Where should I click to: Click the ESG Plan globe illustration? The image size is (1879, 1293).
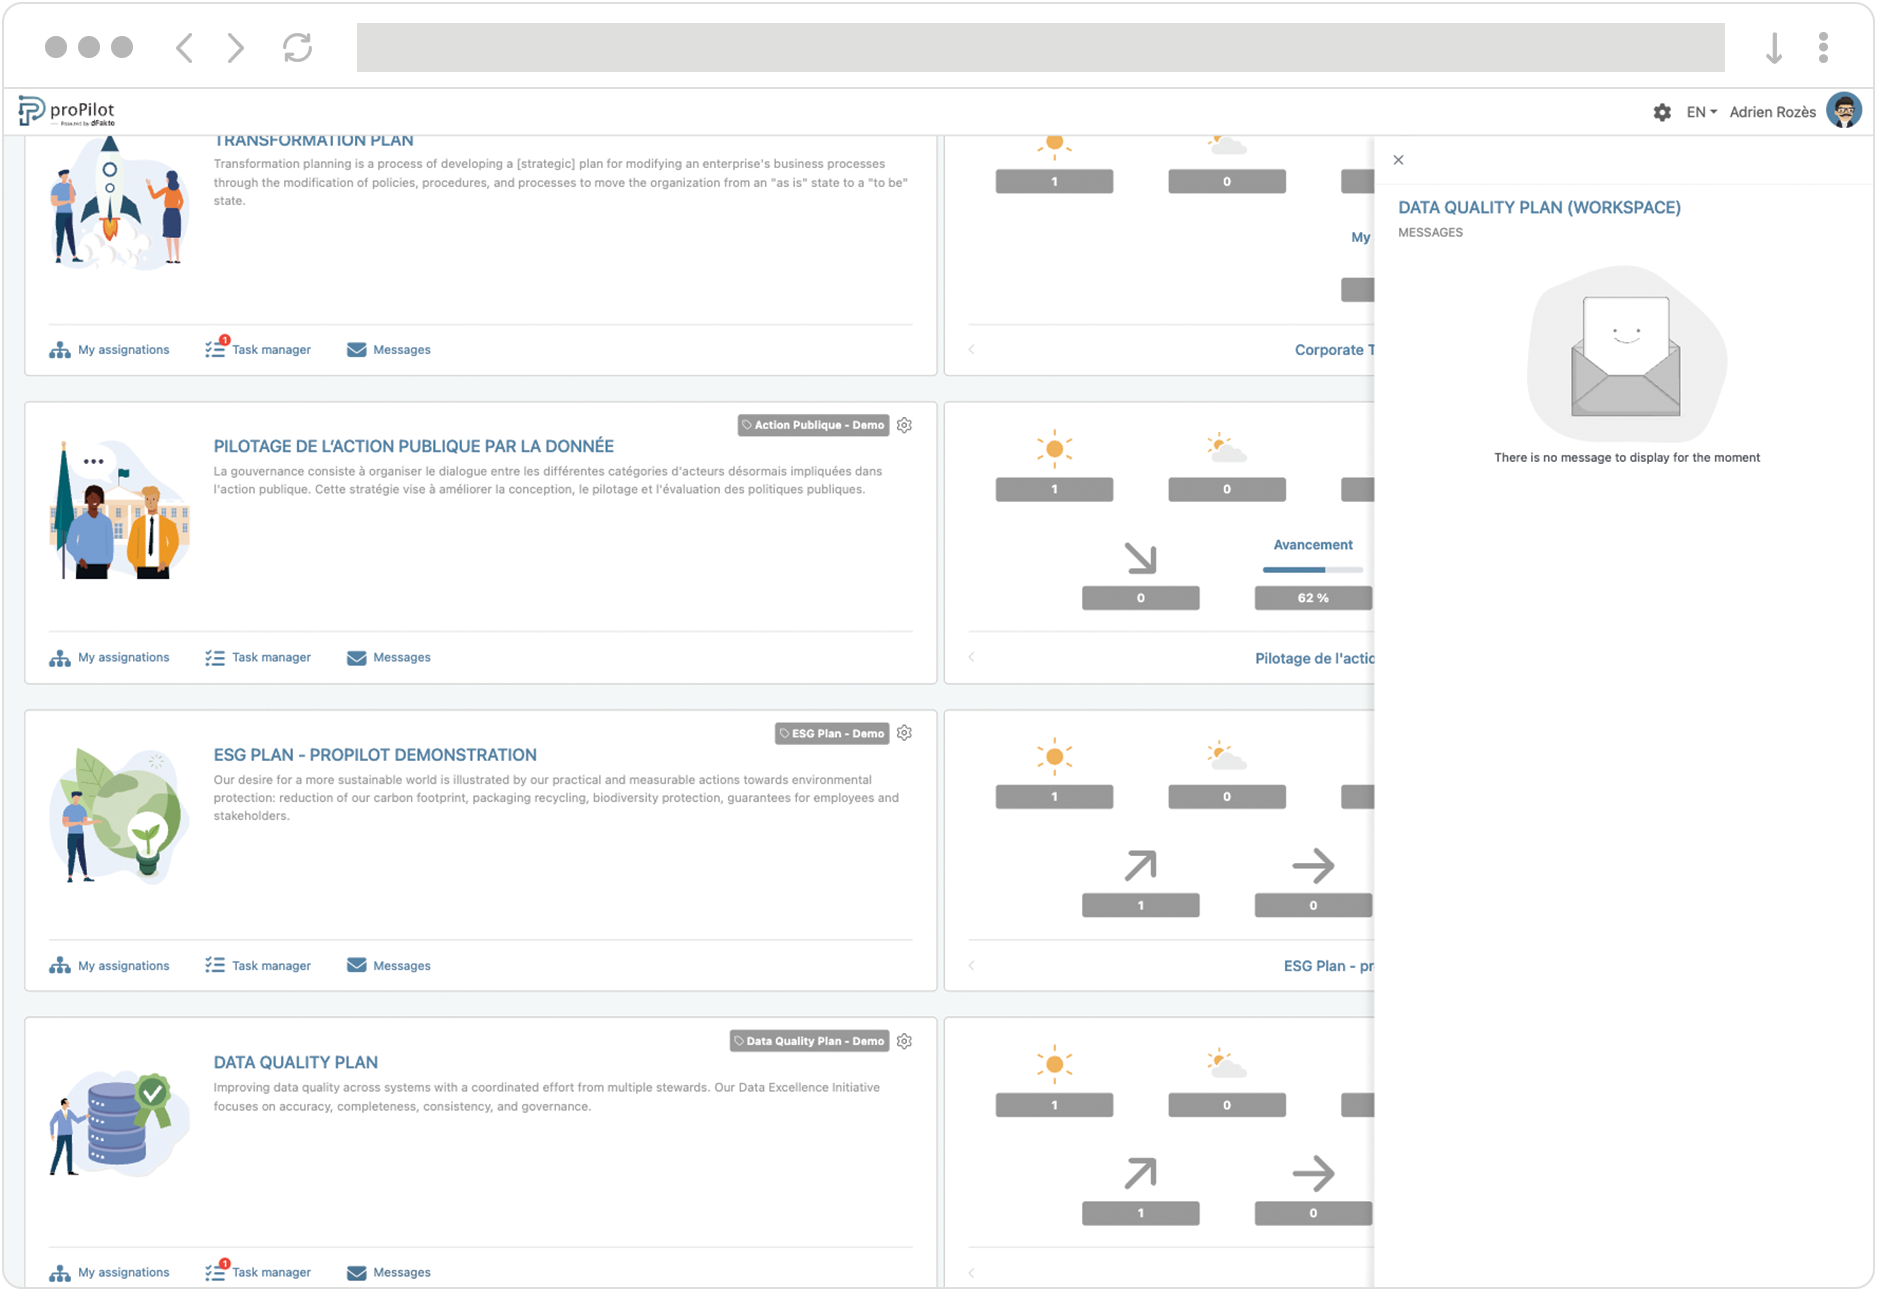coord(120,815)
